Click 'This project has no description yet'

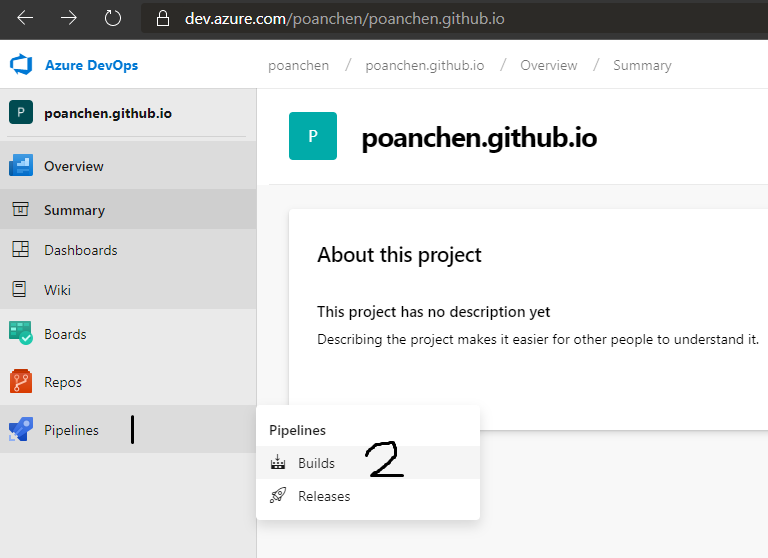[x=433, y=312]
